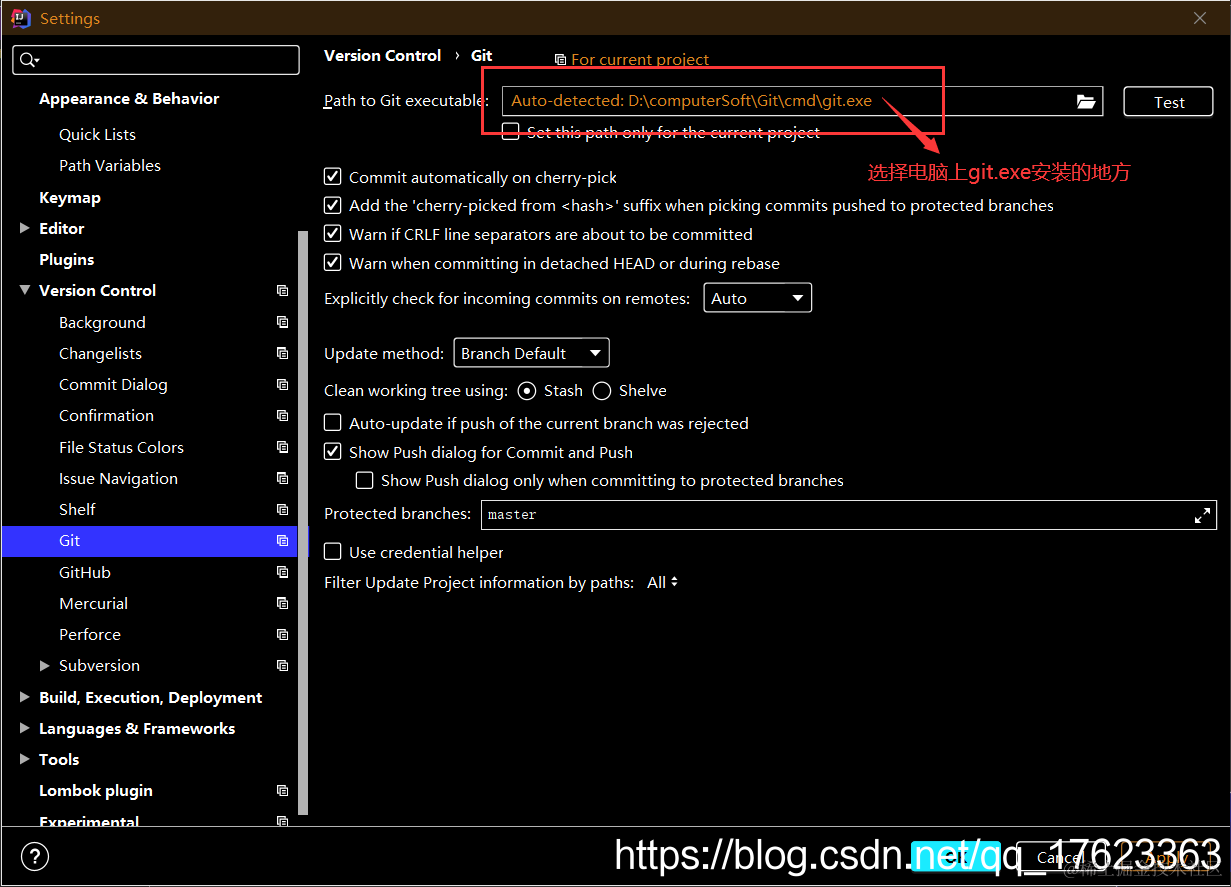Click project-level icon next to Issue Navigation
Screen dimensions: 1231x887
tap(282, 479)
